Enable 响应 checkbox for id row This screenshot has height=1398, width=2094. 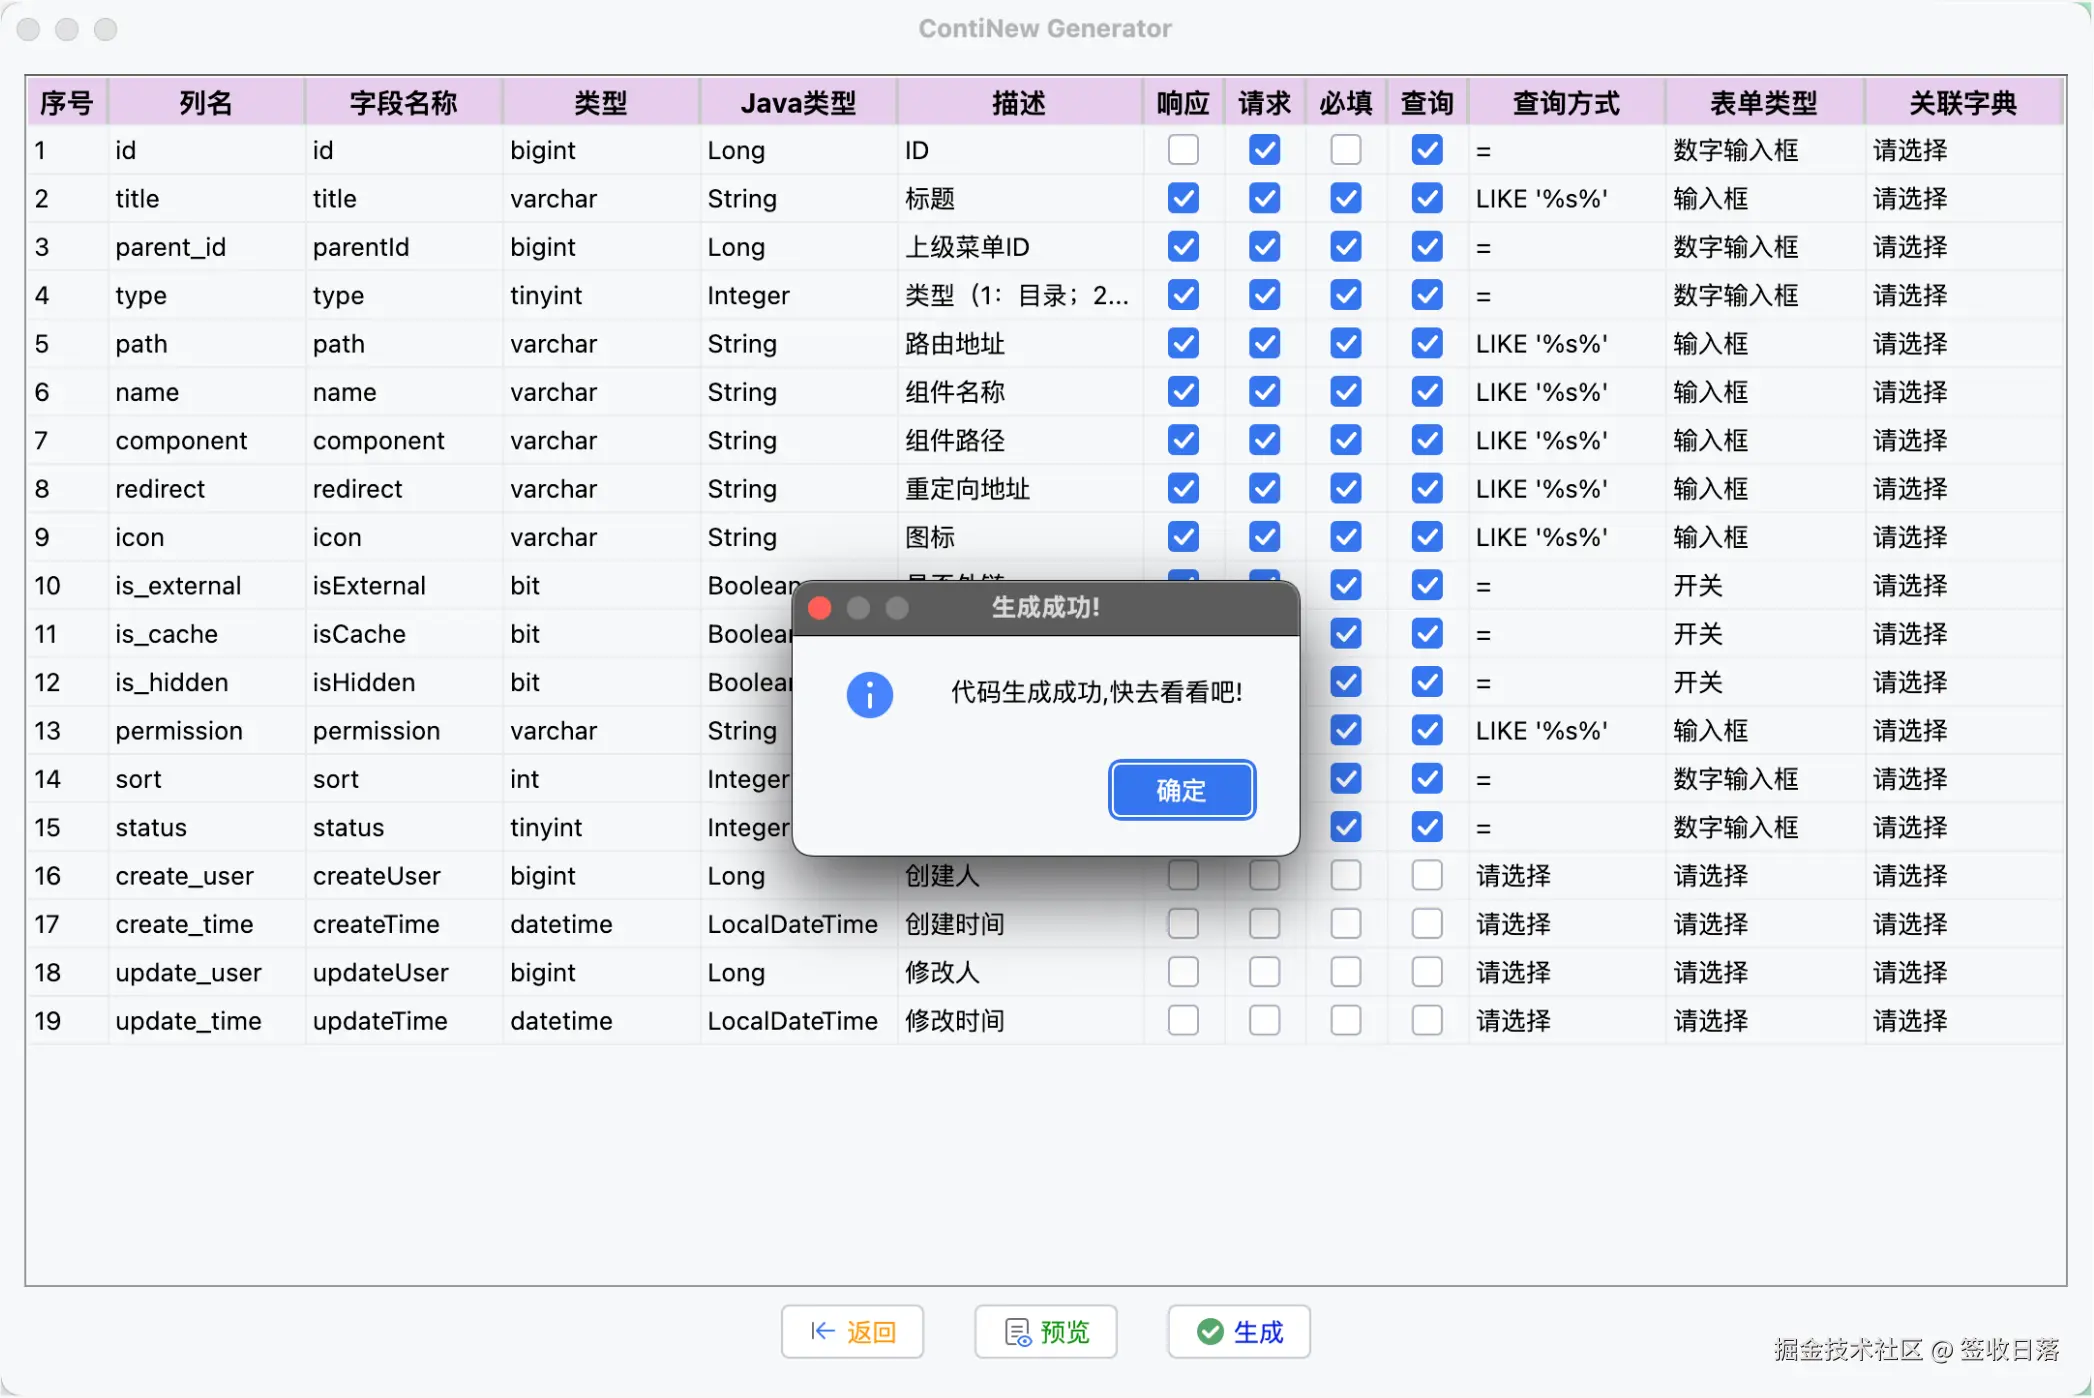[1183, 150]
